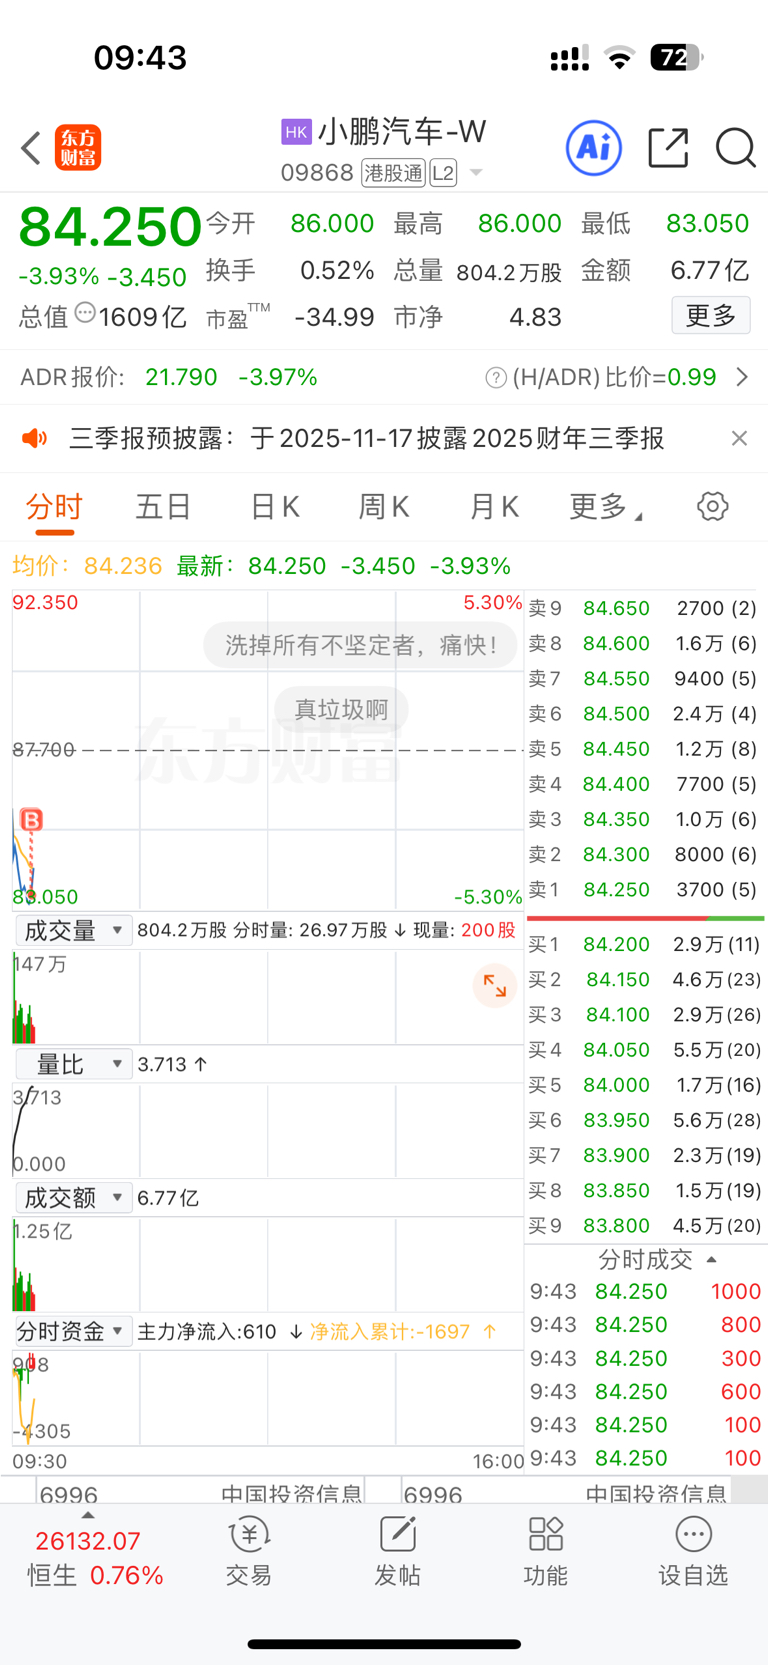Tap the 卖5 84.450 order row
Screen dimensions: 769x1665
click(x=644, y=749)
